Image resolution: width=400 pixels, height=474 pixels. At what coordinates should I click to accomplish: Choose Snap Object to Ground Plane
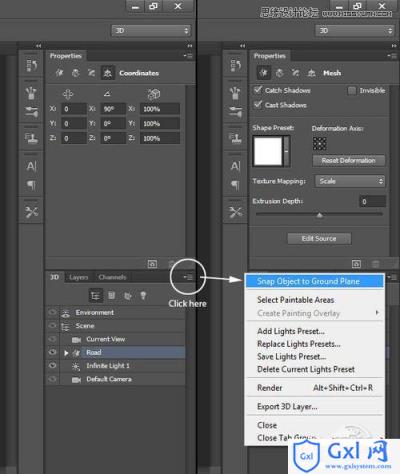(315, 281)
